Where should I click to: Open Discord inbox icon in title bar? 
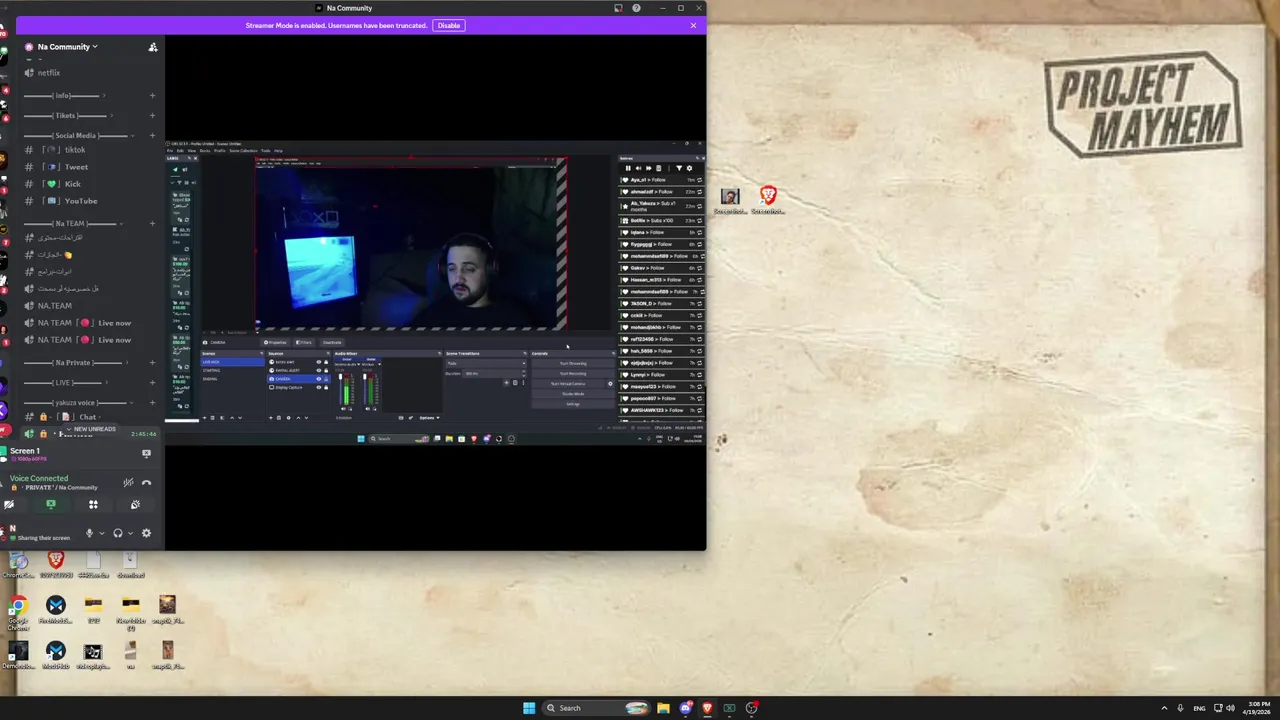pyautogui.click(x=618, y=8)
